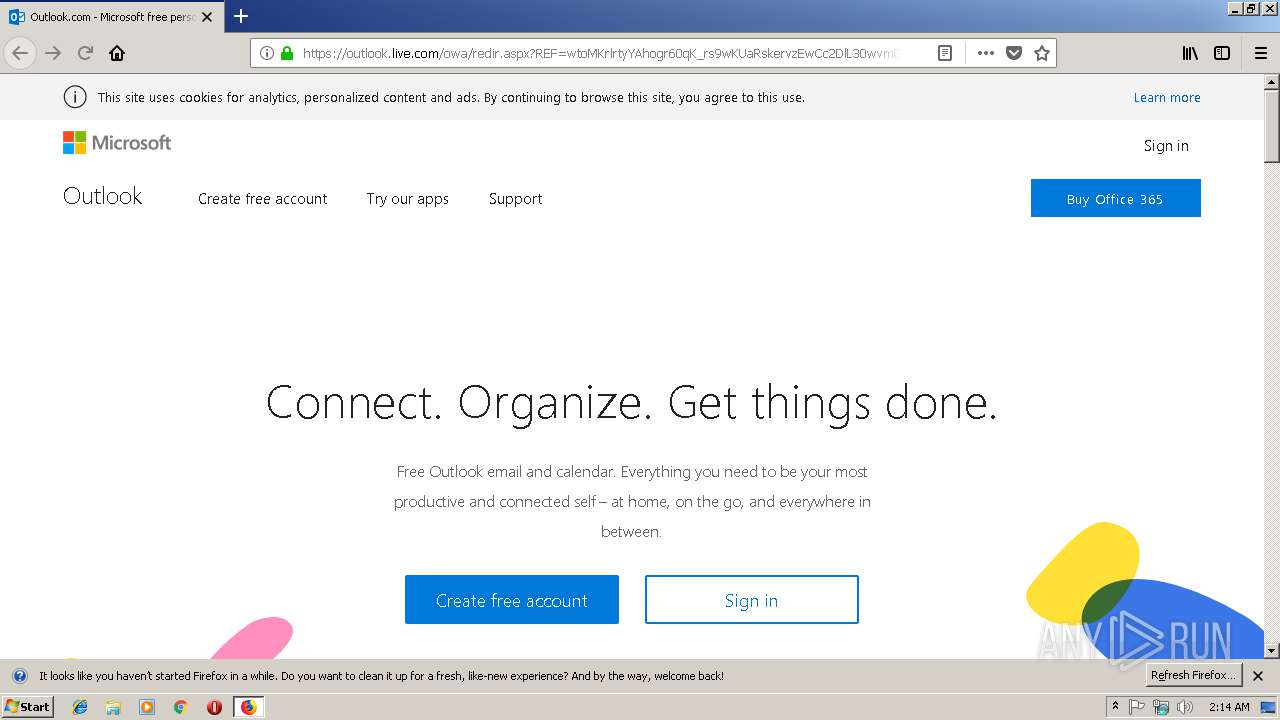Select the Outlook.com browser tab
1280x720 pixels.
point(111,17)
